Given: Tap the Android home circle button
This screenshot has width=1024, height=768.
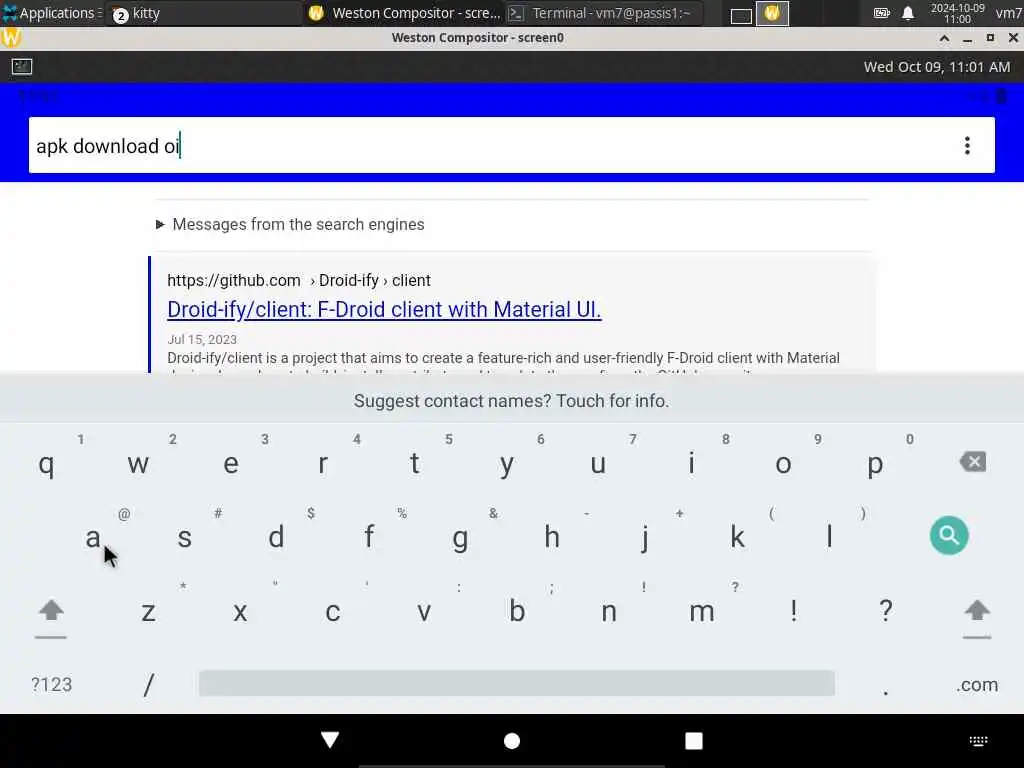Looking at the screenshot, I should 512,741.
